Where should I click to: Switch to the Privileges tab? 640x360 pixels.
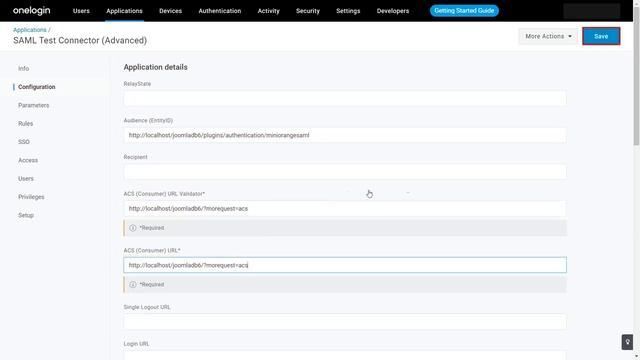(31, 197)
